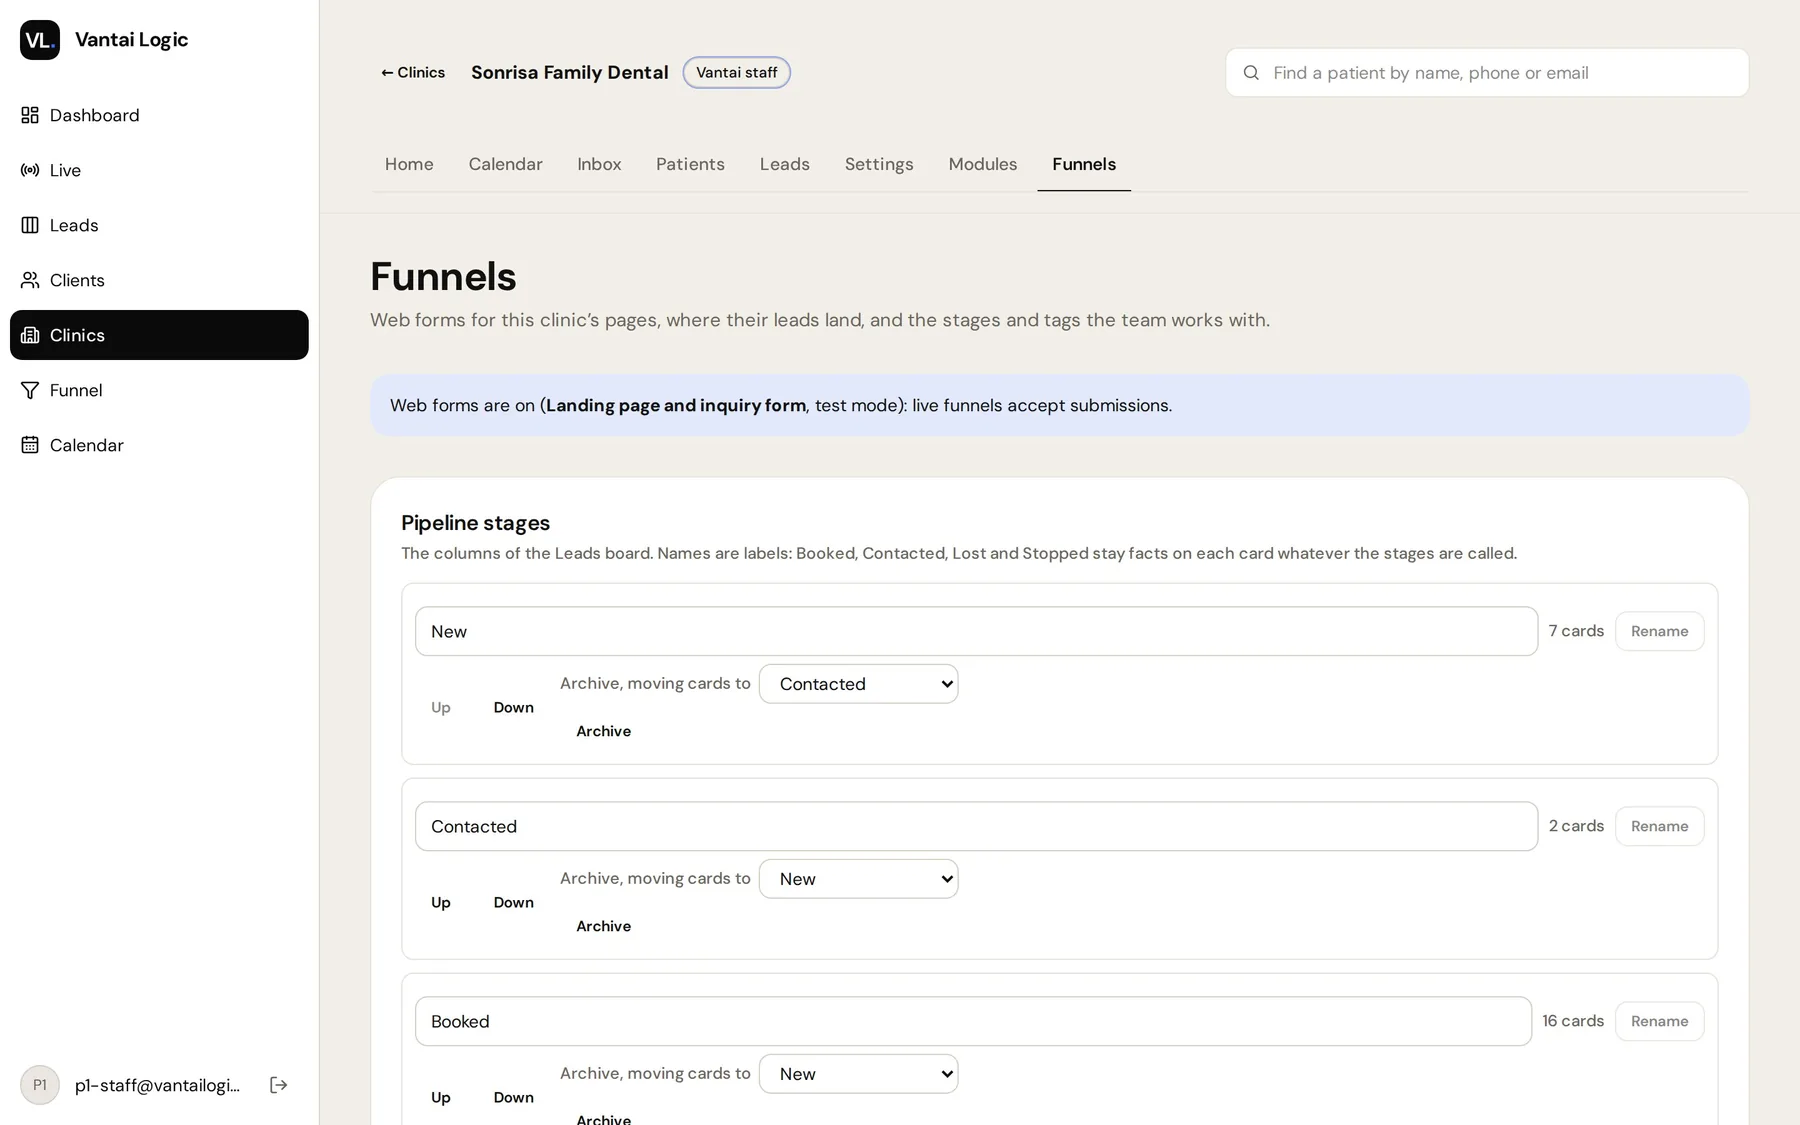Open the Patients tab
This screenshot has width=1800, height=1125.
[x=690, y=164]
